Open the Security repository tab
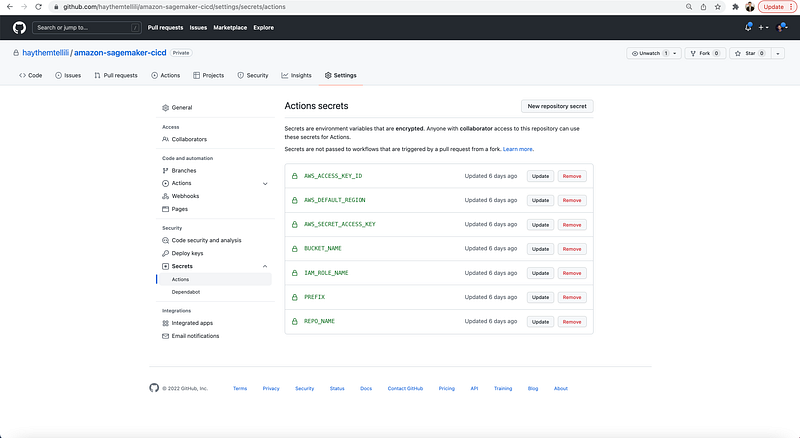This screenshot has width=800, height=438. click(253, 75)
